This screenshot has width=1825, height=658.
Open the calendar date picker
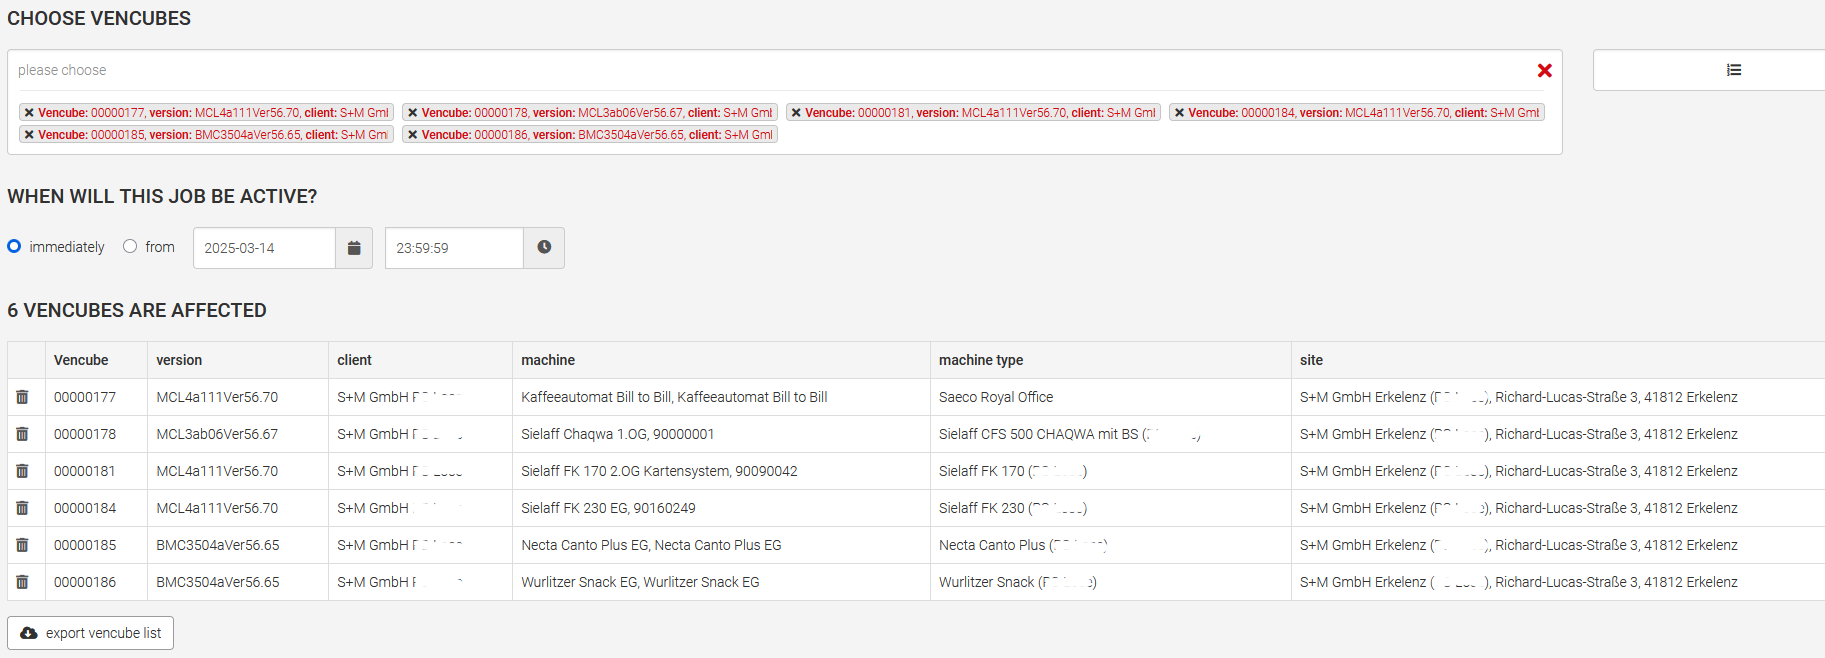[x=354, y=248]
